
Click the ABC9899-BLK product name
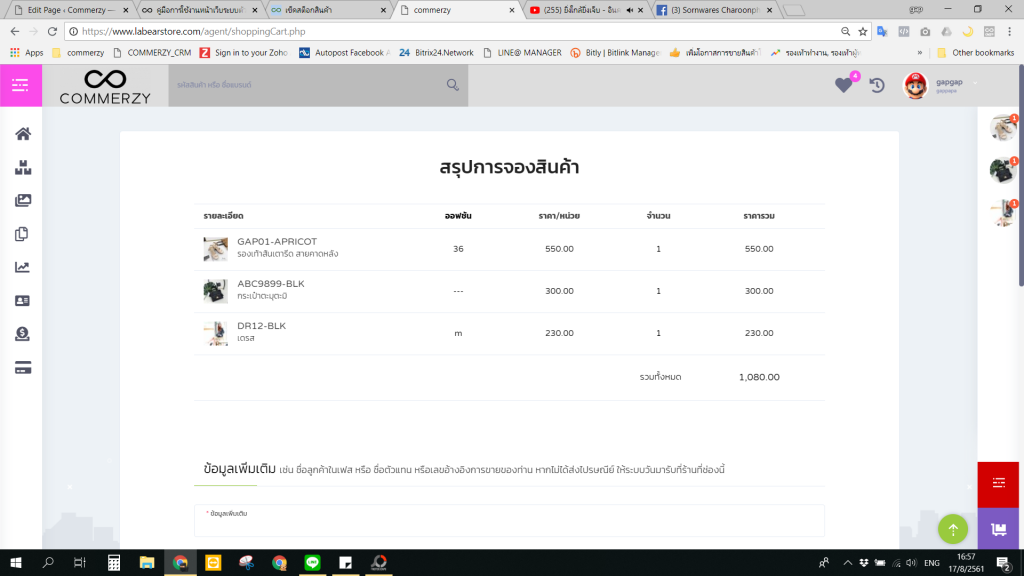(x=270, y=284)
